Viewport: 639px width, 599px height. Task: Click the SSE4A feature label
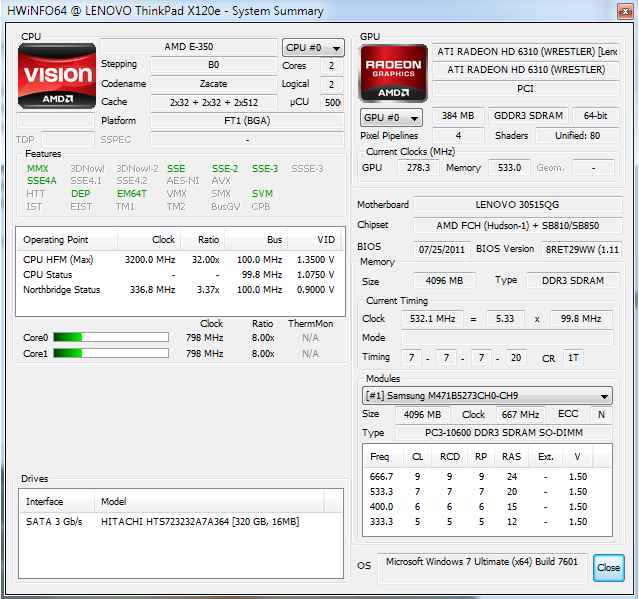42,181
